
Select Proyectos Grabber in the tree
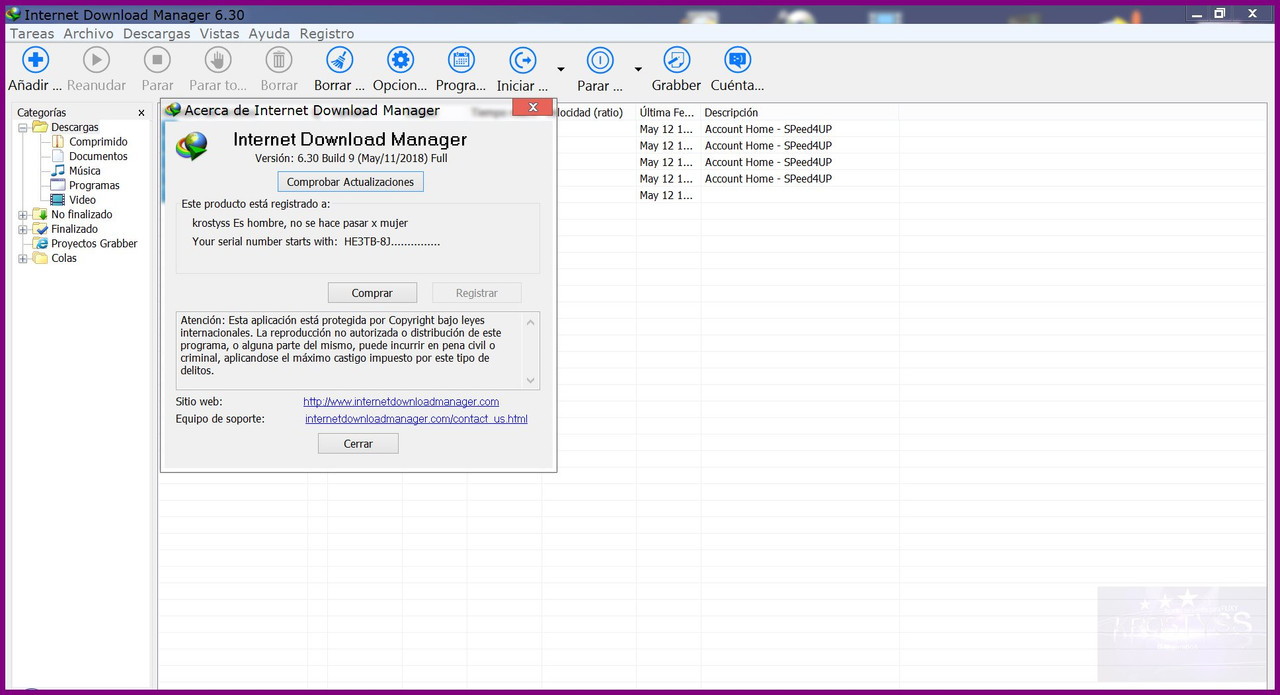pyautogui.click(x=94, y=243)
